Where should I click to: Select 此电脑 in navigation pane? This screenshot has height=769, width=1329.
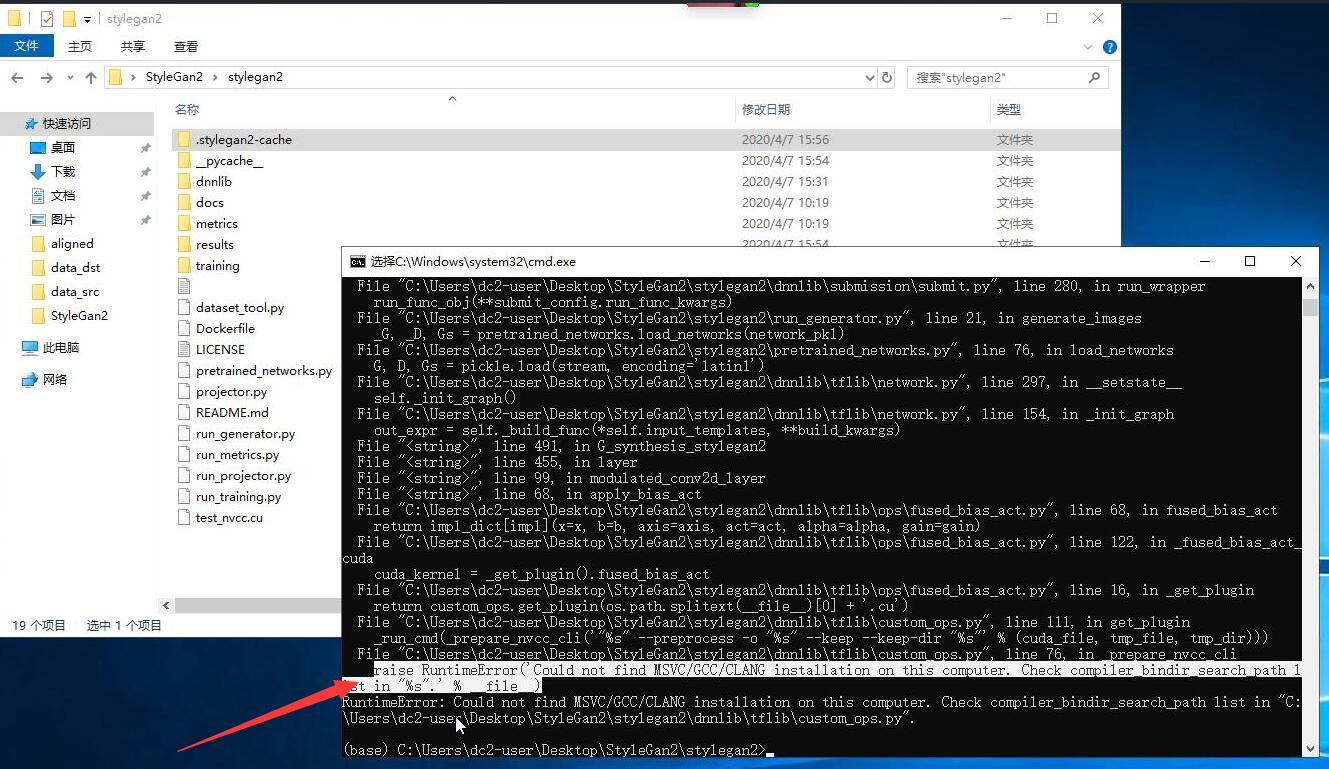coord(61,348)
